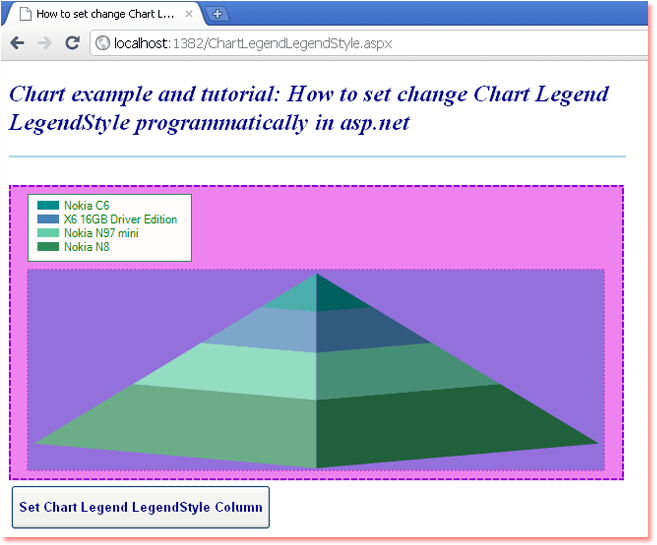Click the steel-blue second pyramid segment

tap(316, 331)
